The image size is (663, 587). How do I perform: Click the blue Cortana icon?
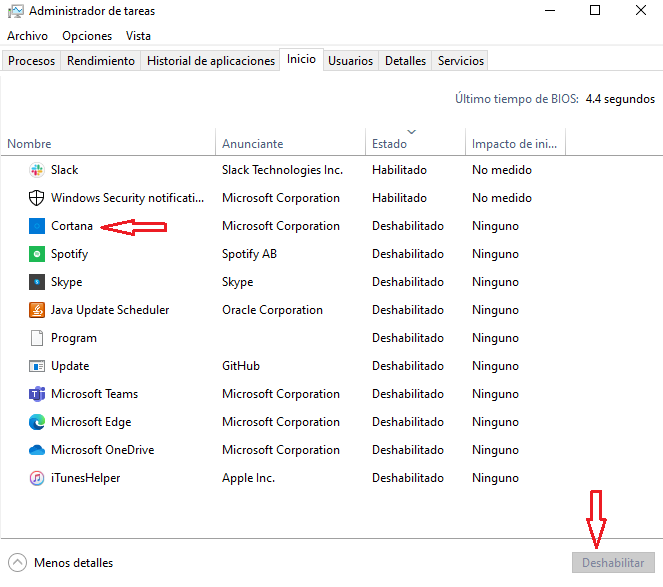37,226
